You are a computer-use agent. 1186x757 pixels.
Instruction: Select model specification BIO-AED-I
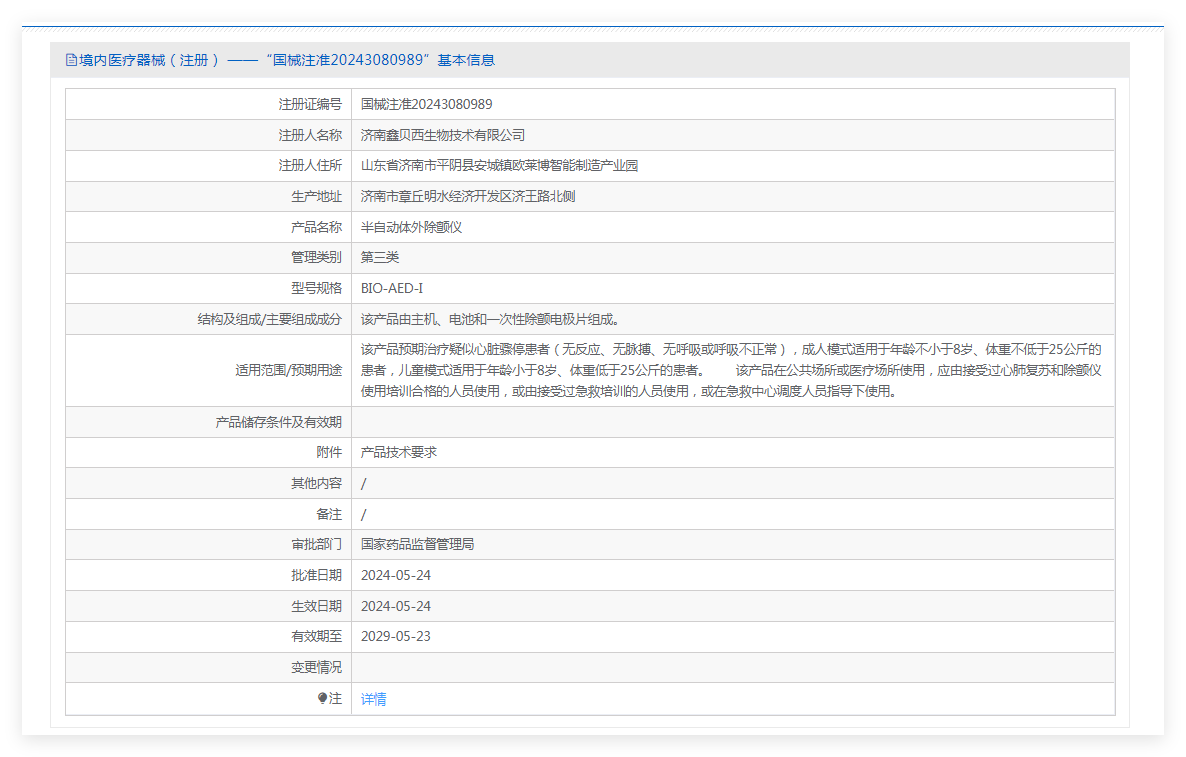391,288
